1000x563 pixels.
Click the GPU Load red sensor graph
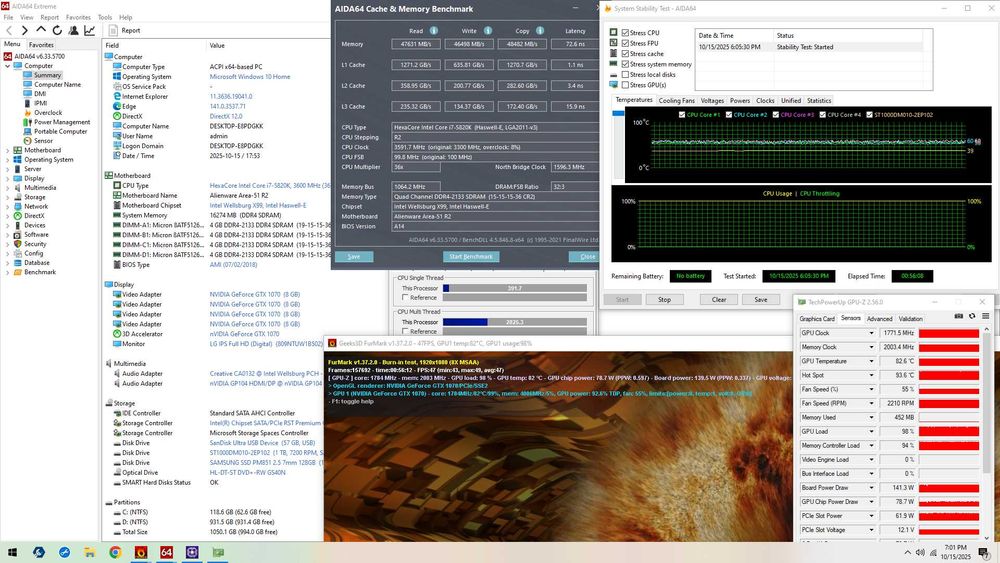[x=949, y=432]
